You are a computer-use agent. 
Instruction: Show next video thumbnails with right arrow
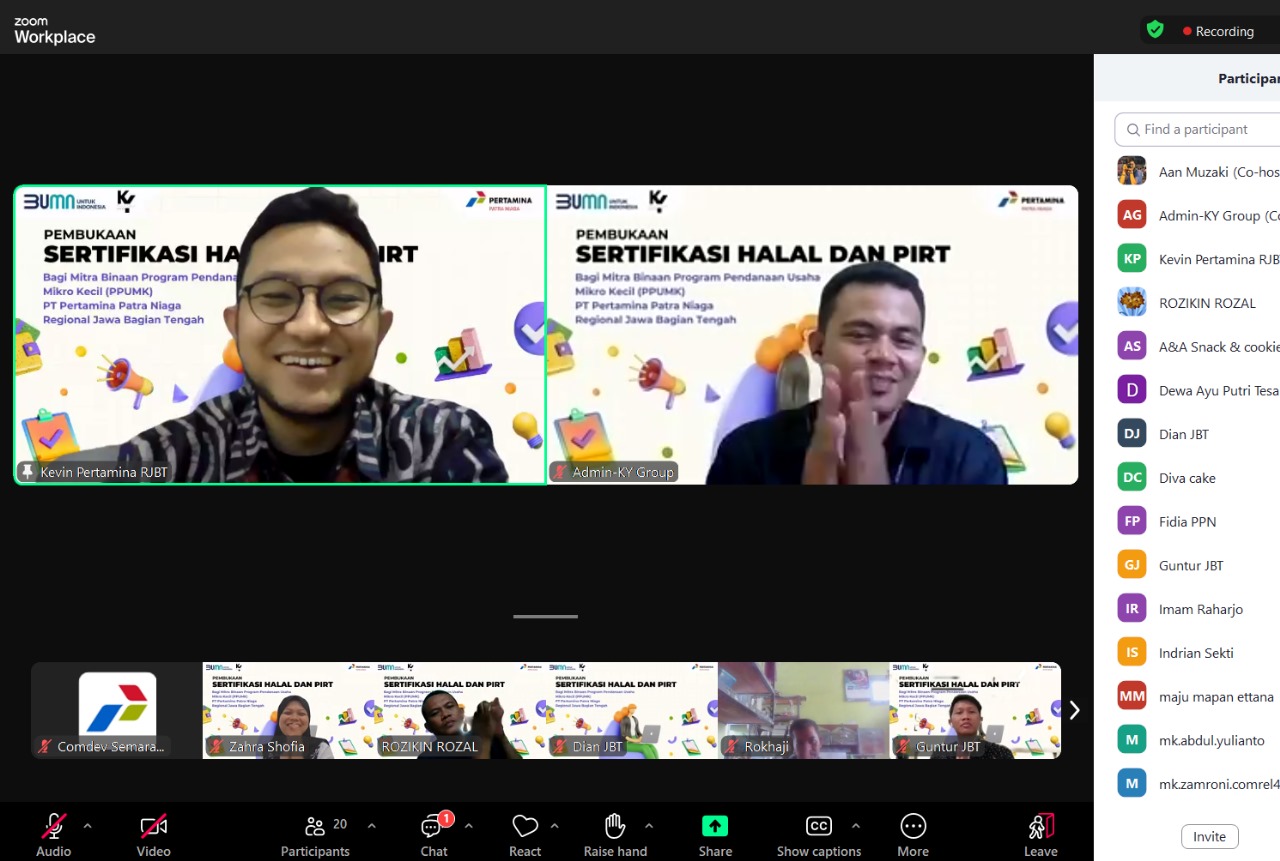[x=1074, y=710]
